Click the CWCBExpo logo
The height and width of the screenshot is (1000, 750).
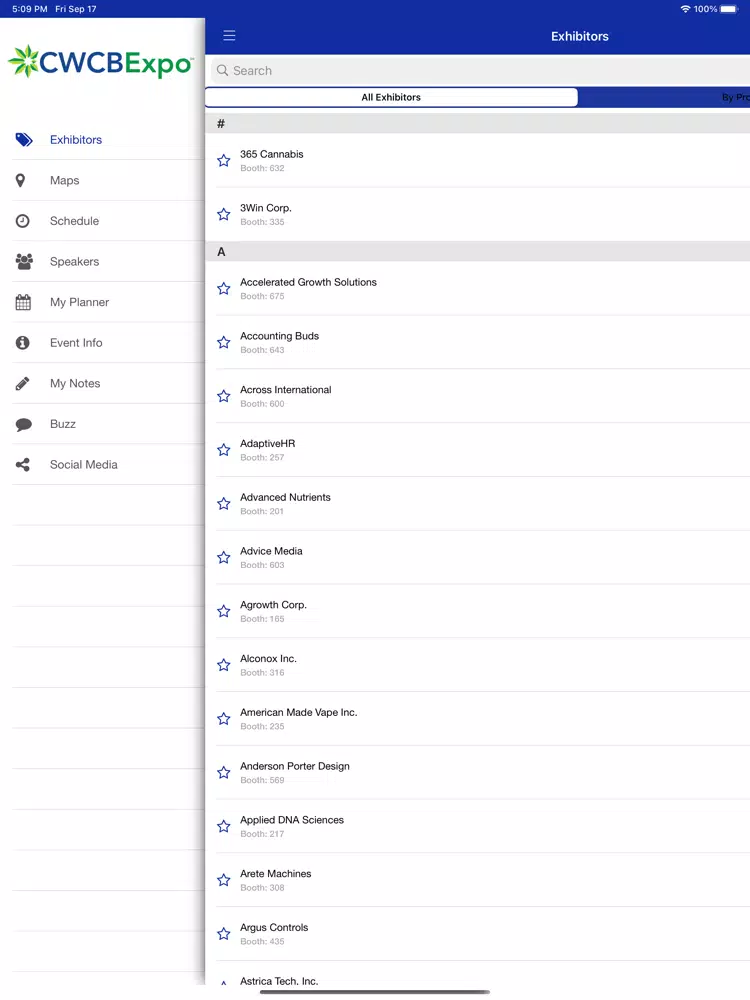101,62
